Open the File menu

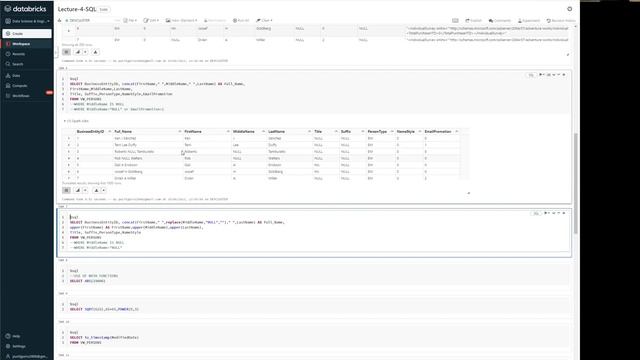(130, 20)
